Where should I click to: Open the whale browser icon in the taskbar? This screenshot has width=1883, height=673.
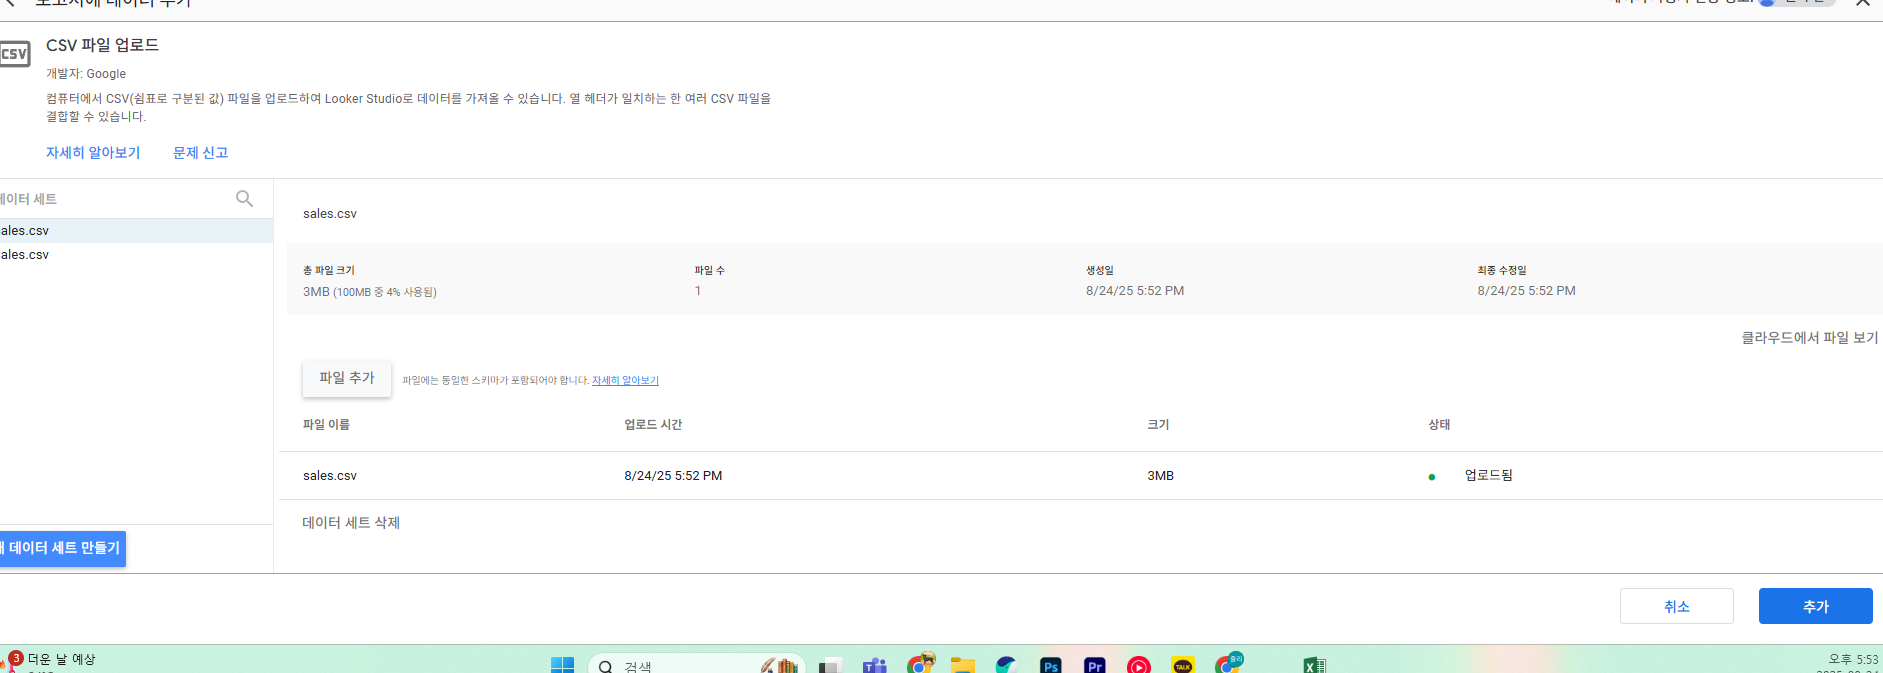pyautogui.click(x=1006, y=665)
